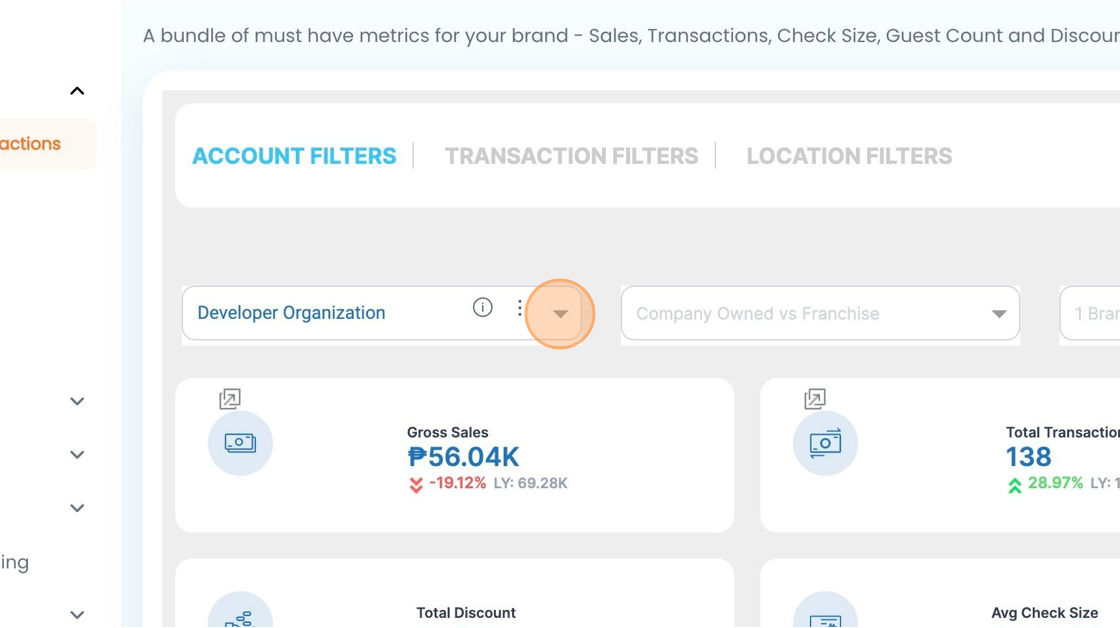Open Company Owned vs Franchise dropdown

click(820, 314)
